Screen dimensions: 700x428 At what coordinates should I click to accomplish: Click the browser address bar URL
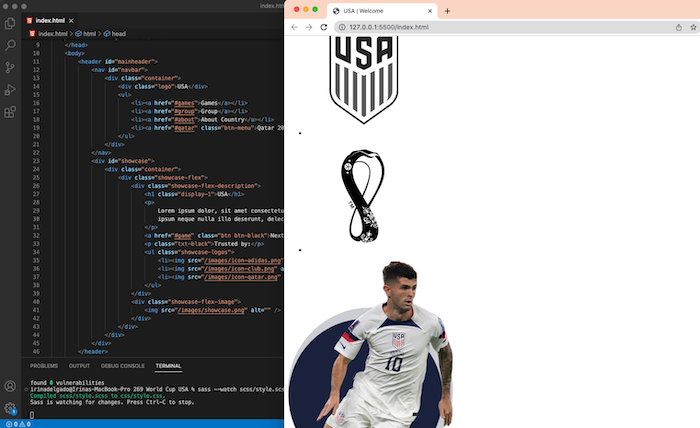point(389,27)
